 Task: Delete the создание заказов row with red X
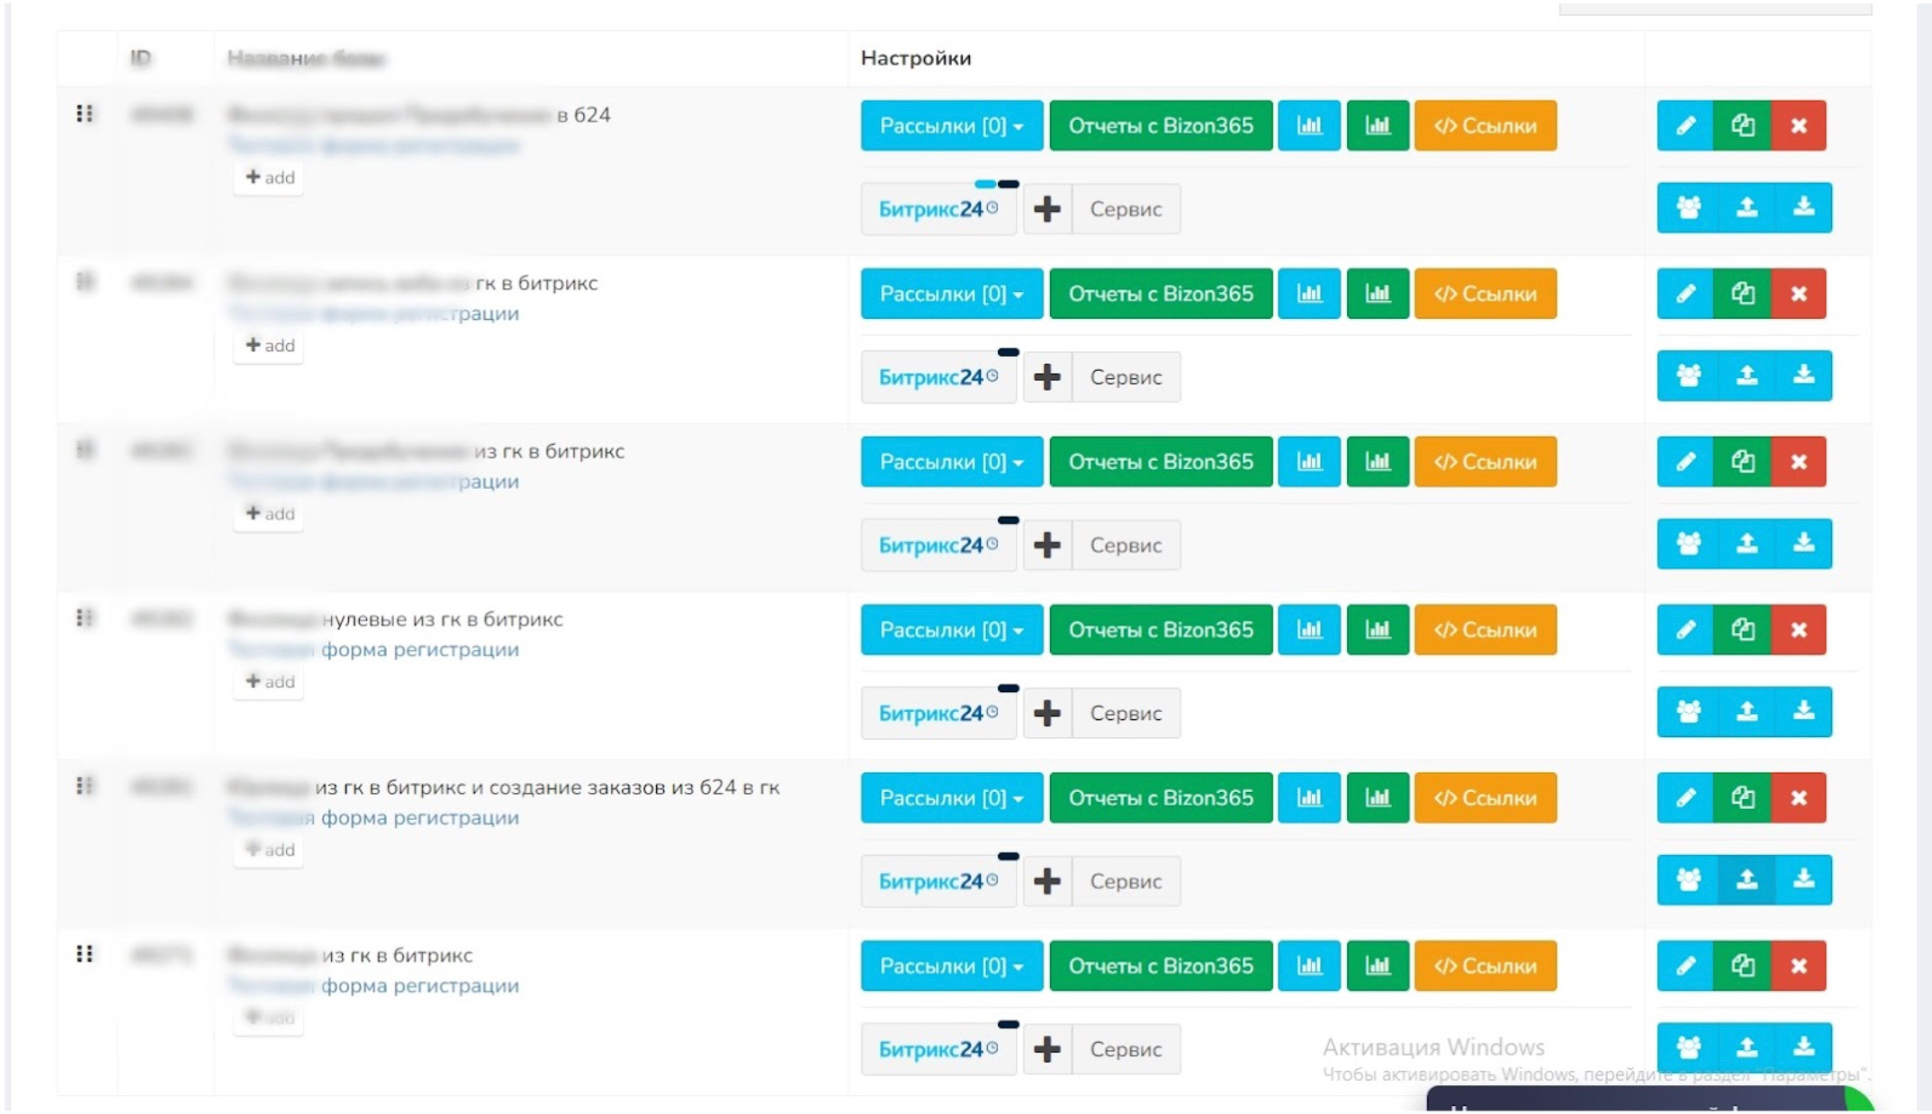1798,798
